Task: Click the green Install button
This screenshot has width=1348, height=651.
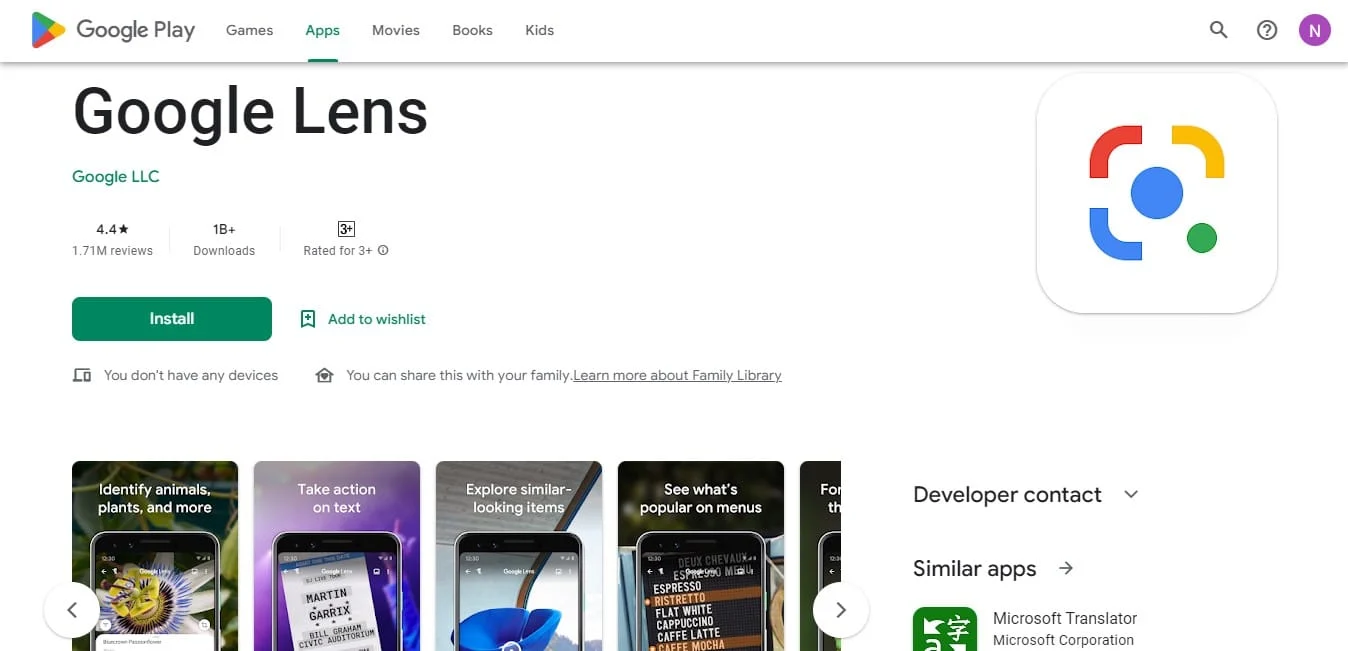Action: (172, 319)
